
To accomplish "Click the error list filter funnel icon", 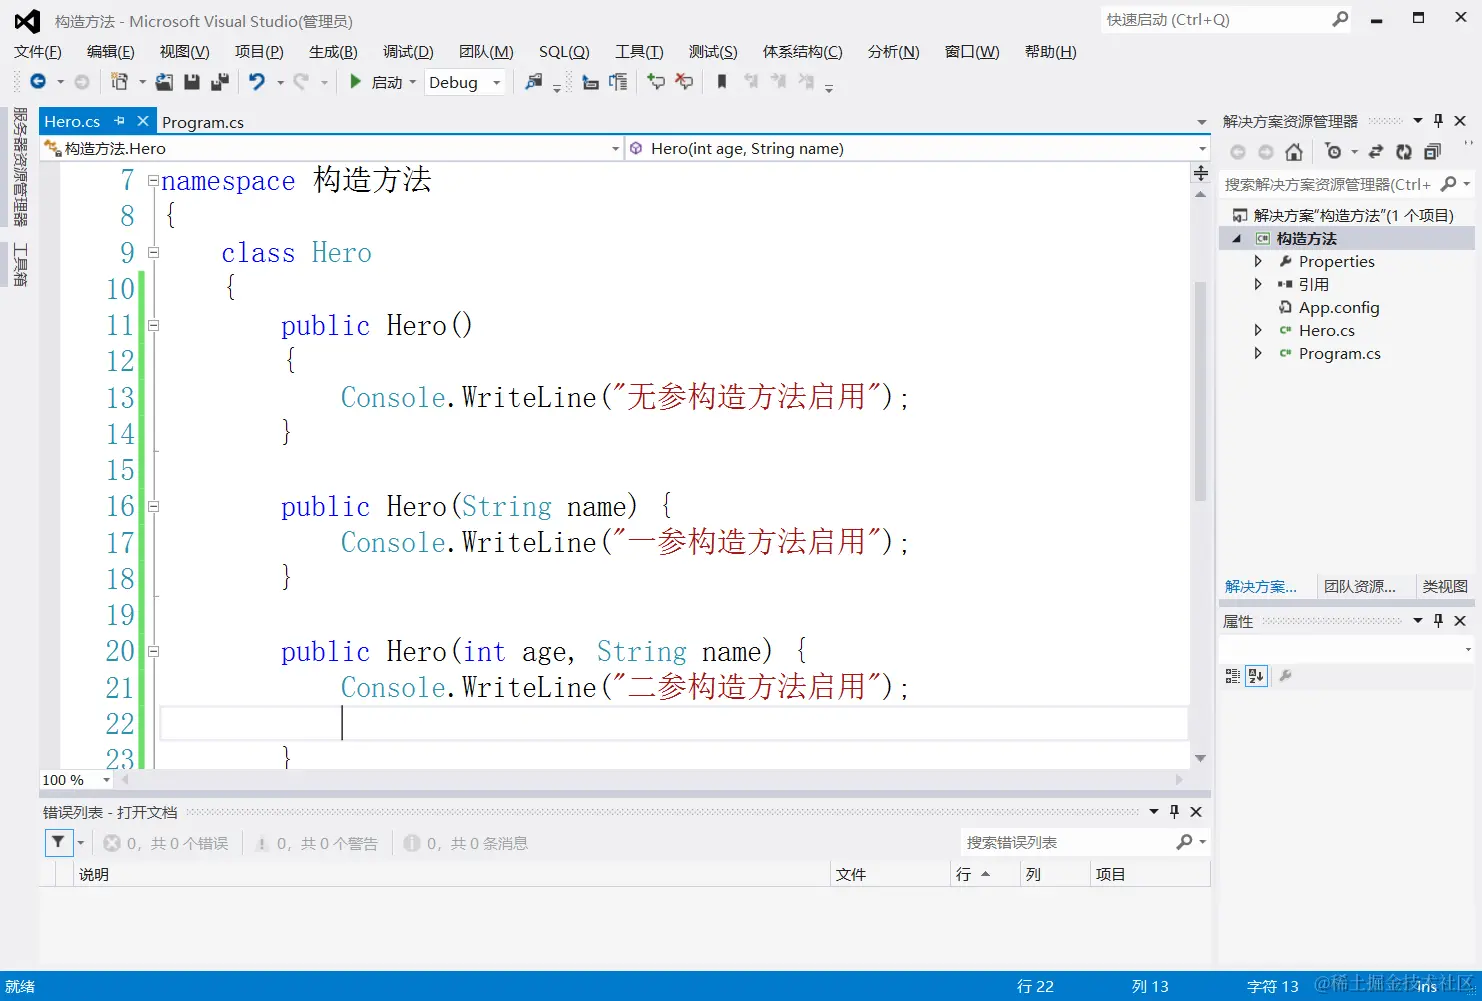I will pyautogui.click(x=58, y=843).
